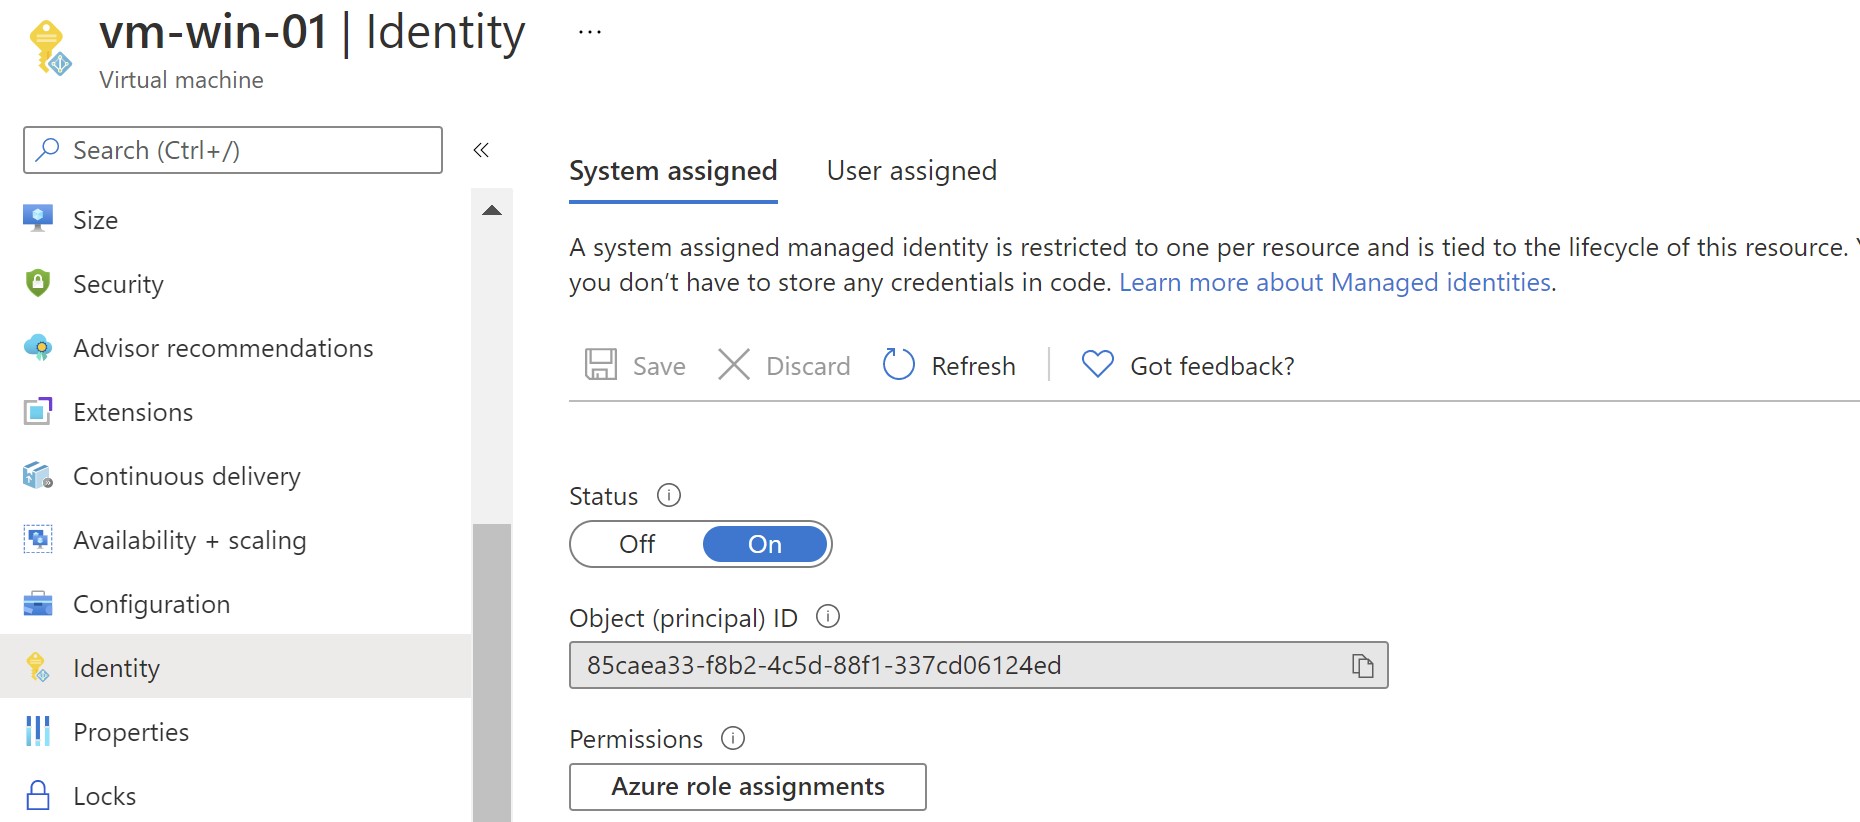Click the Permissions info icon
1860x822 pixels.
coord(733,738)
